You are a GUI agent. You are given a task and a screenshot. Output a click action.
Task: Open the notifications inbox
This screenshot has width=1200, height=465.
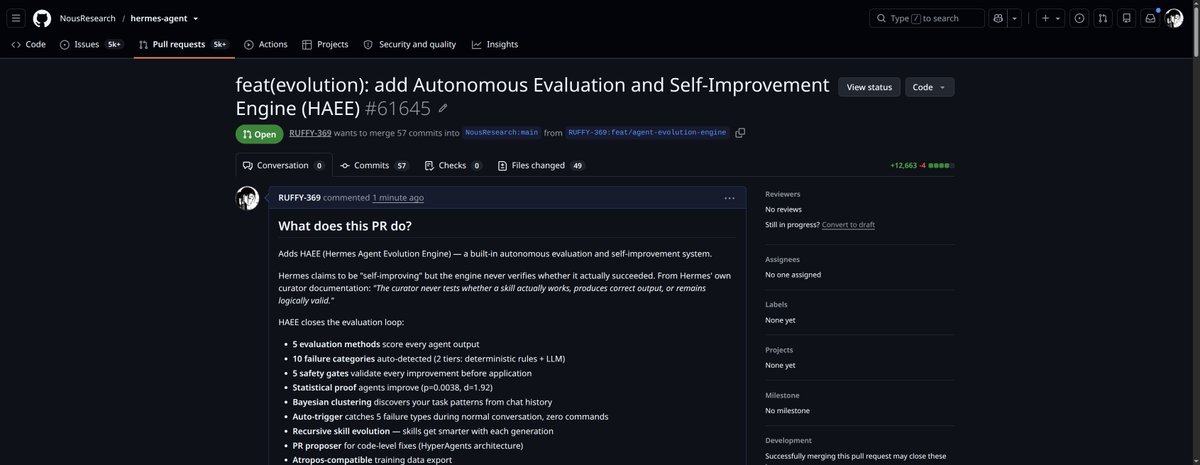click(1151, 18)
